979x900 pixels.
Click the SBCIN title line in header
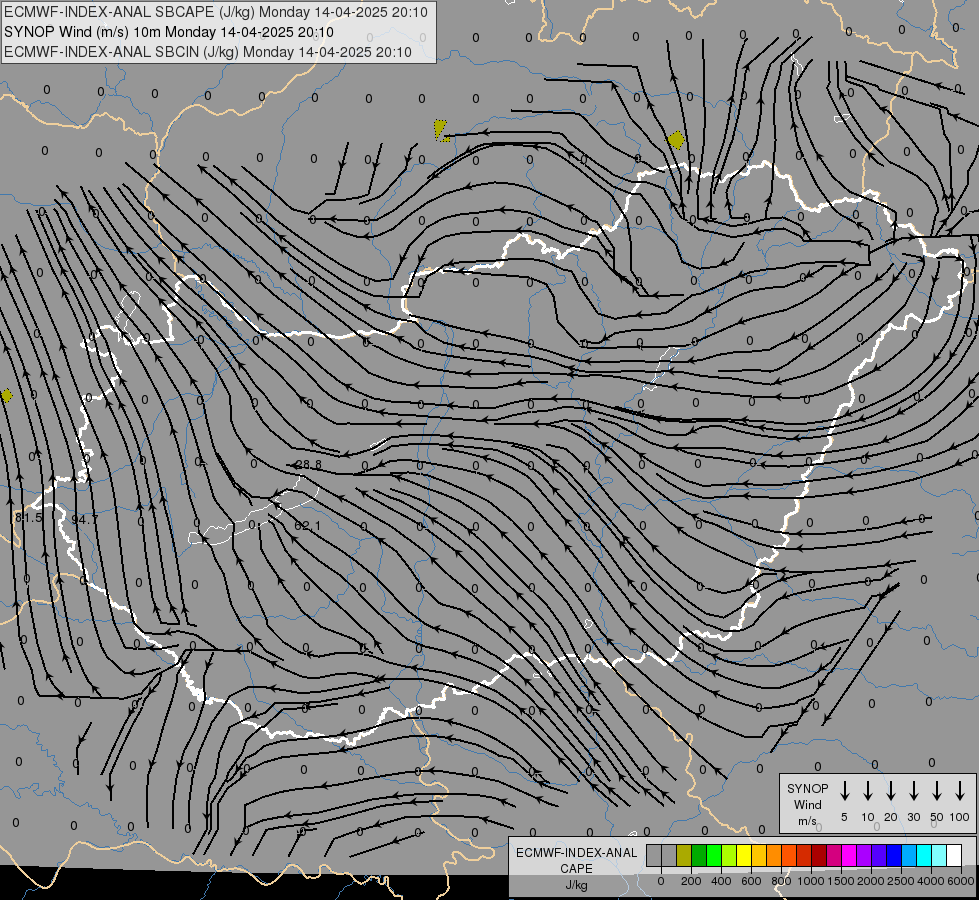(x=208, y=52)
